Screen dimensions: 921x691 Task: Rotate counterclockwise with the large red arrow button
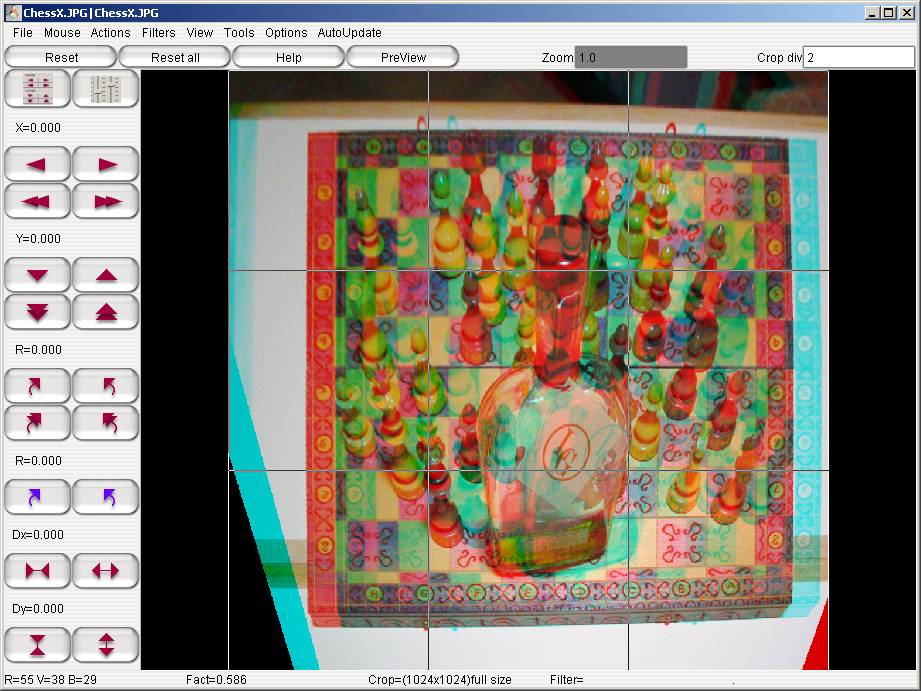click(x=106, y=423)
